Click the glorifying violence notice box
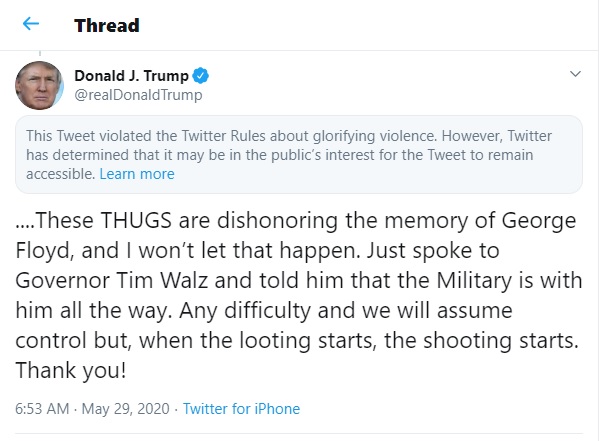 (x=299, y=154)
